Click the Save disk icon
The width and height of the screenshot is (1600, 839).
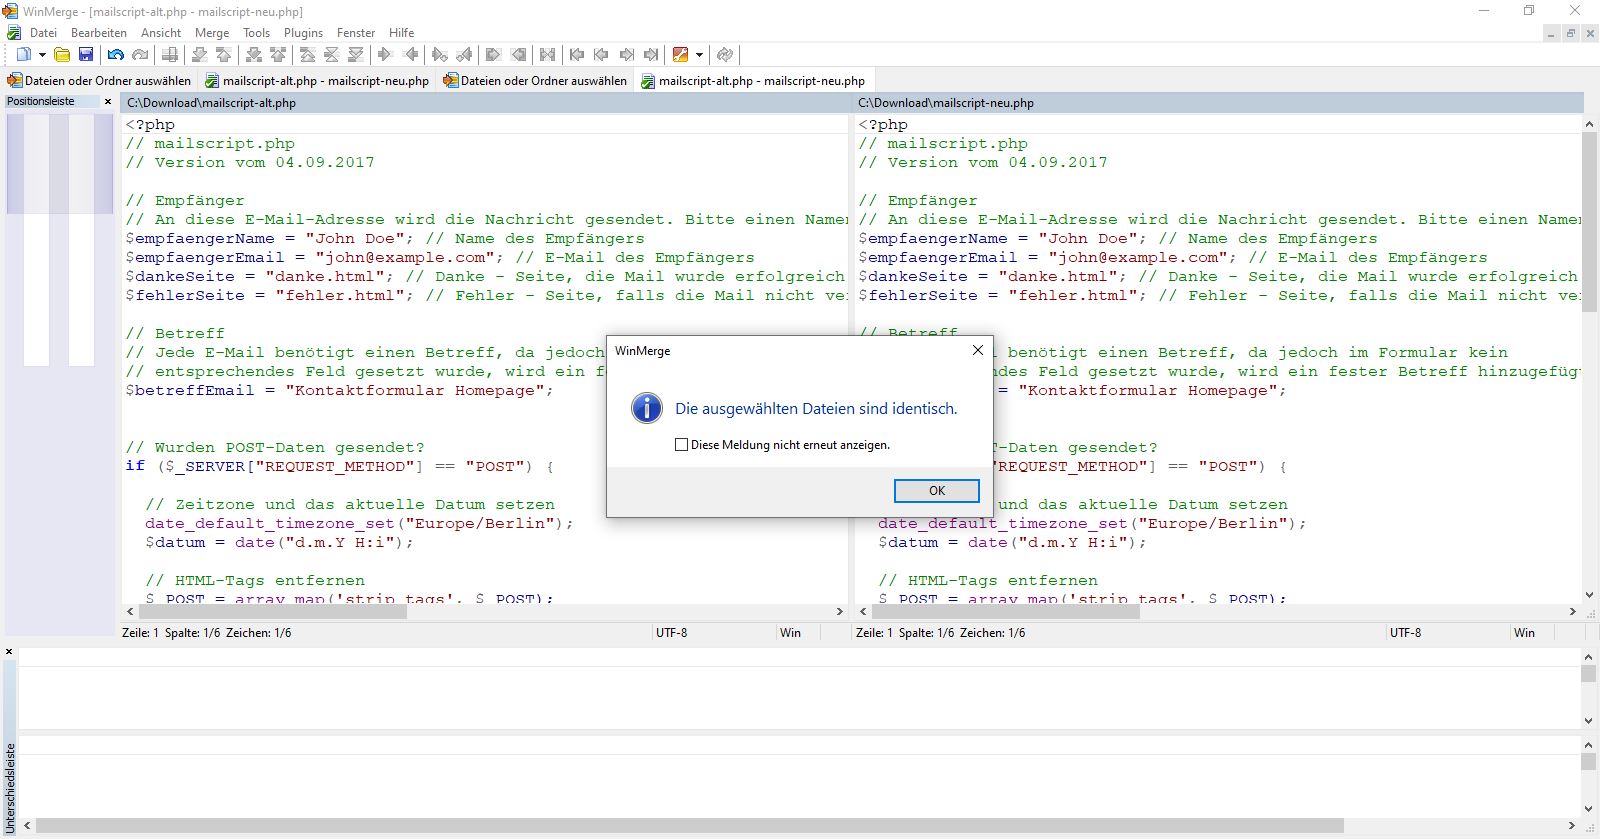(86, 55)
